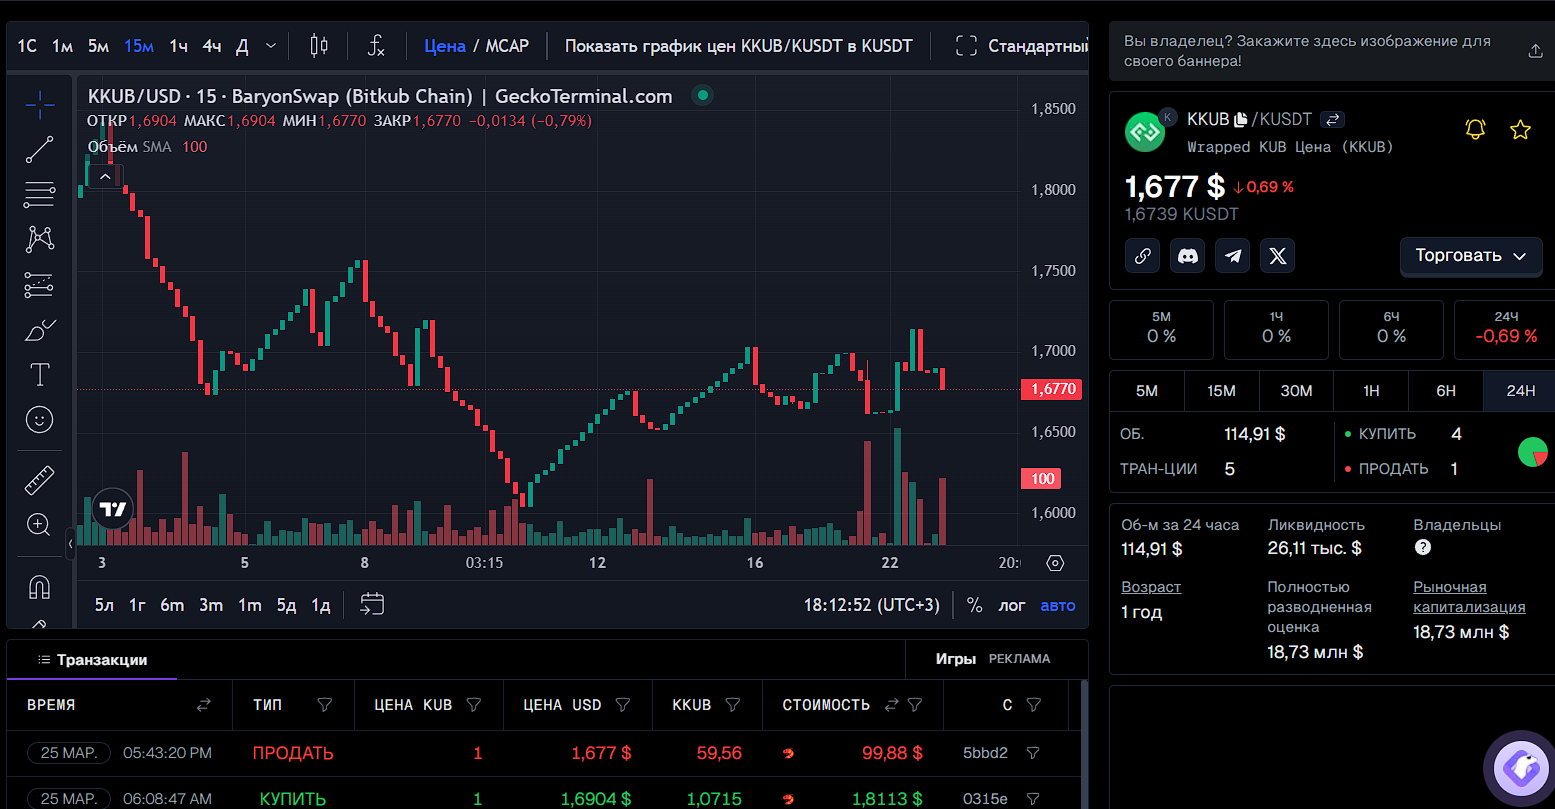Toggle лог logarithmic scale
Viewport: 1555px width, 809px height.
(1012, 605)
